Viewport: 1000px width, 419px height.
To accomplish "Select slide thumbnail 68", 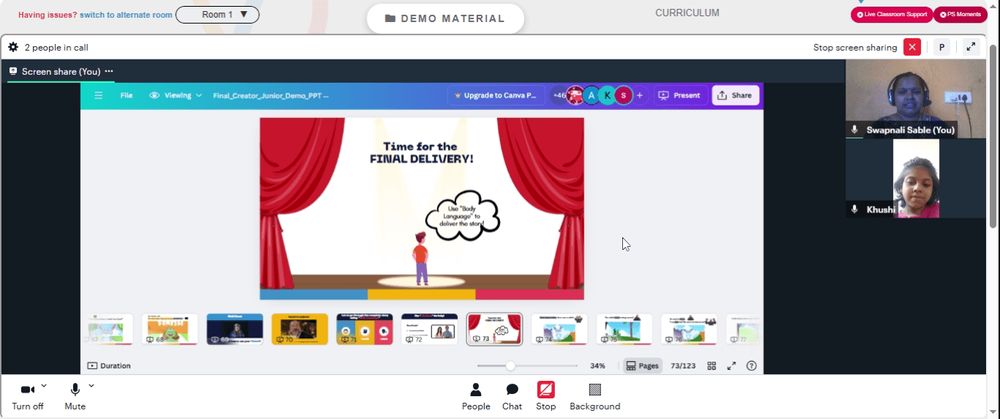I will coord(170,329).
